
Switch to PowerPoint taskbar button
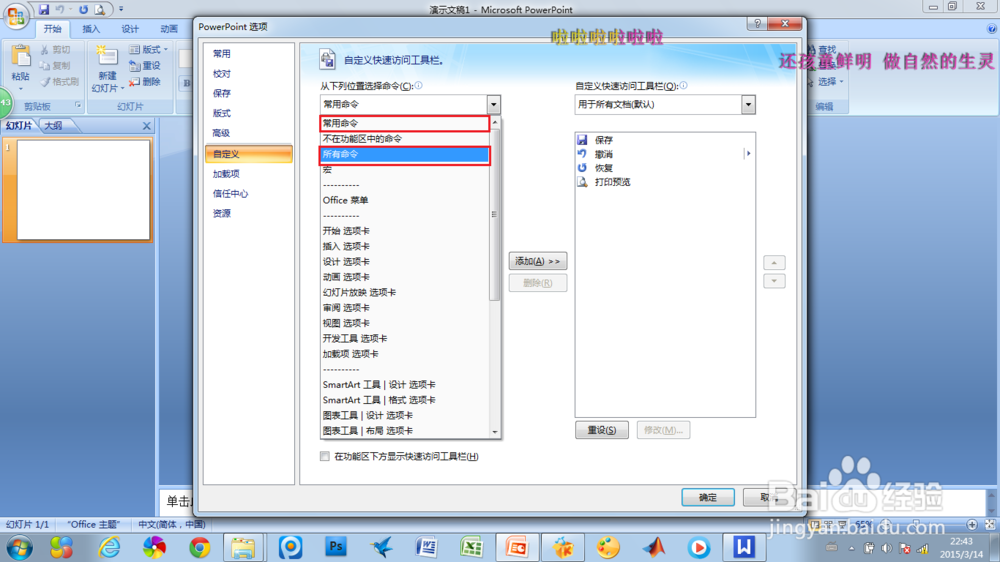click(x=517, y=547)
